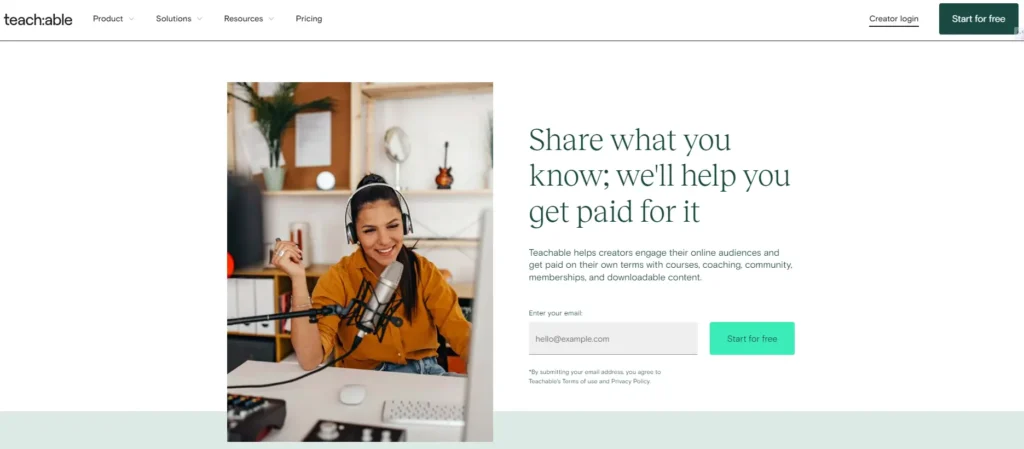Open the Resources menu
This screenshot has width=1024, height=449.
click(243, 19)
